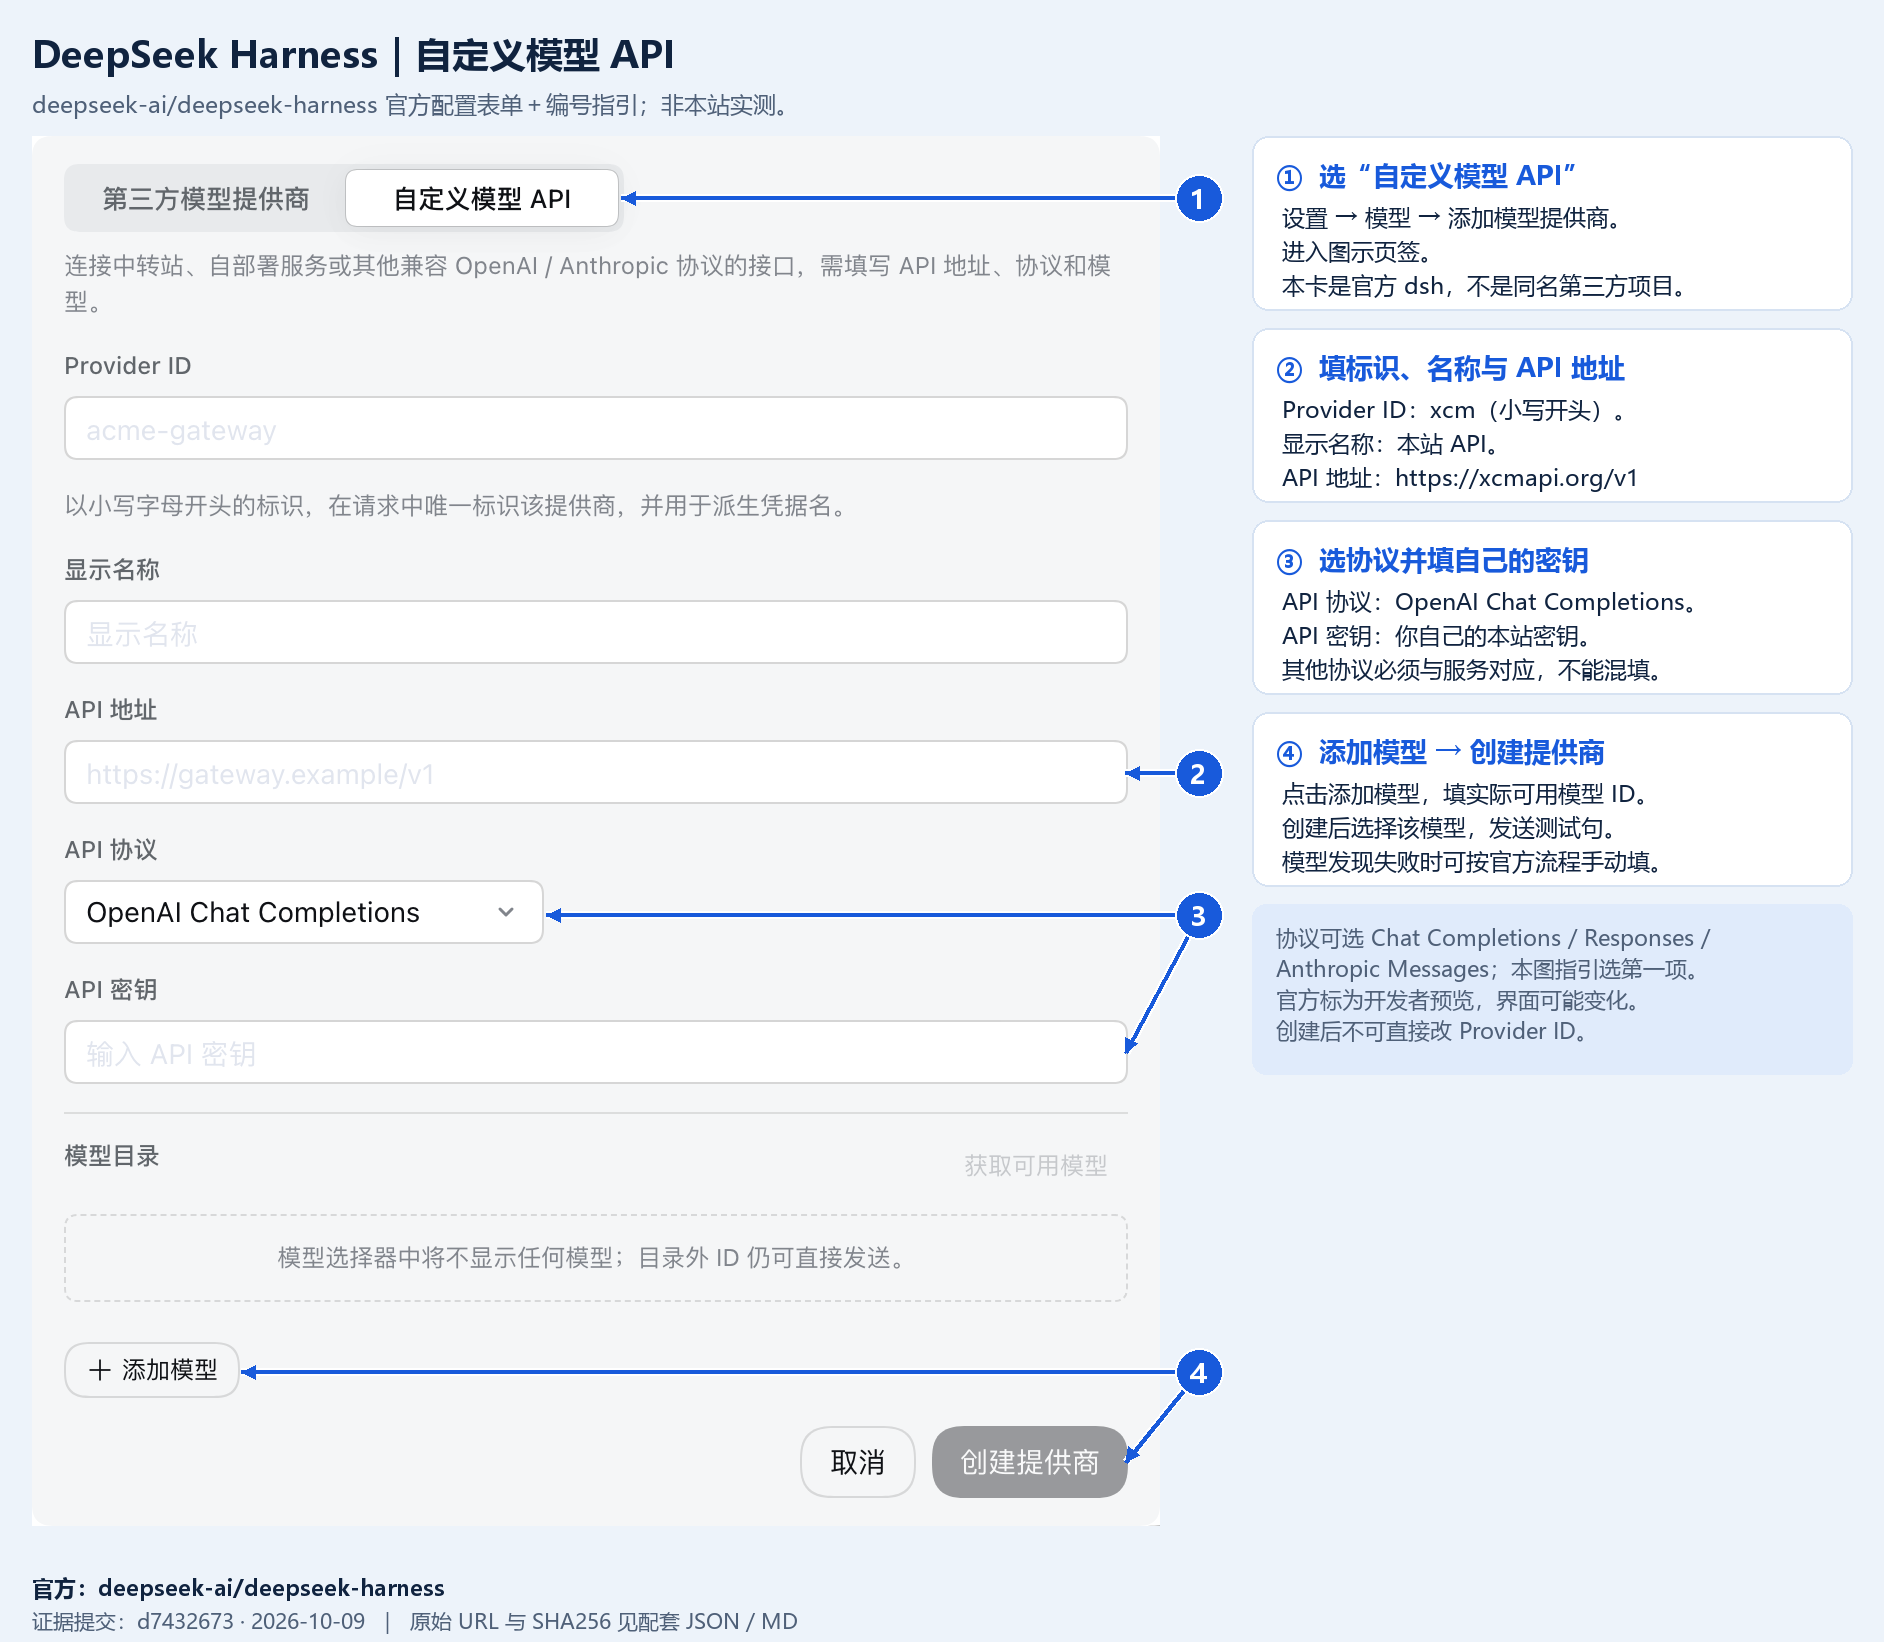Click the text https://xcmapi.org/v1

tap(1516, 478)
